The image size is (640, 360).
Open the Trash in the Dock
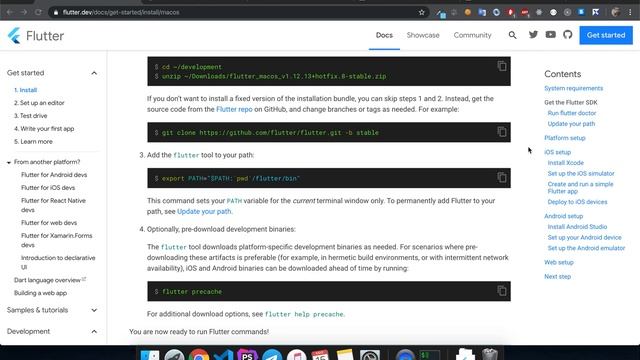(489, 354)
